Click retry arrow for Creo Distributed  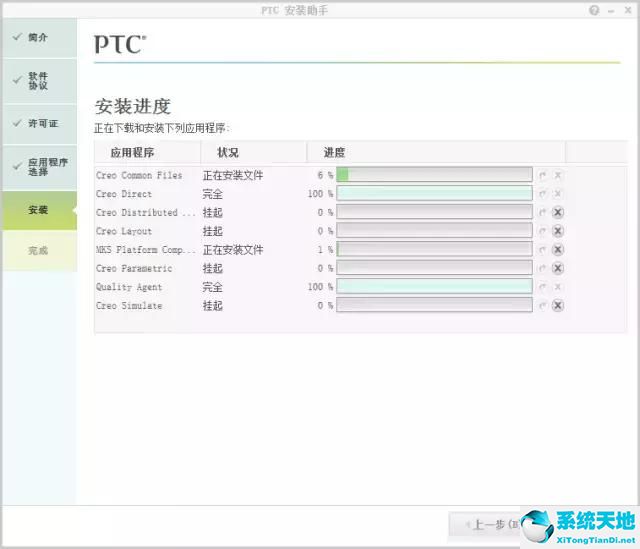(542, 213)
